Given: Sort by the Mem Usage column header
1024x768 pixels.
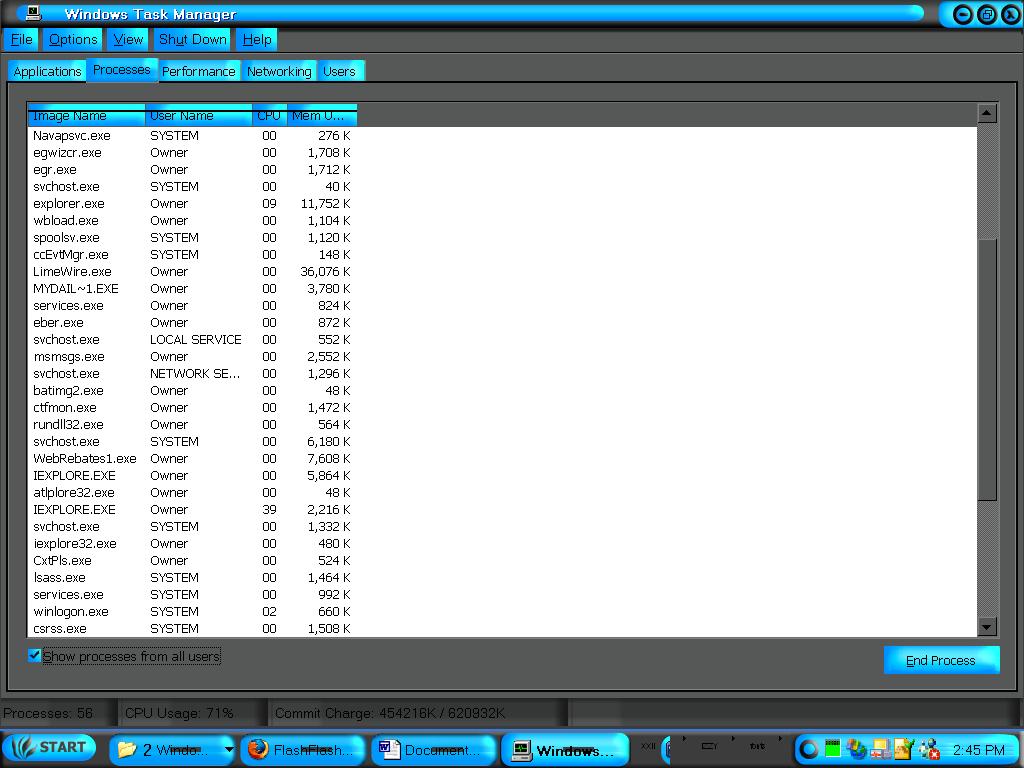Looking at the screenshot, I should click(x=322, y=115).
